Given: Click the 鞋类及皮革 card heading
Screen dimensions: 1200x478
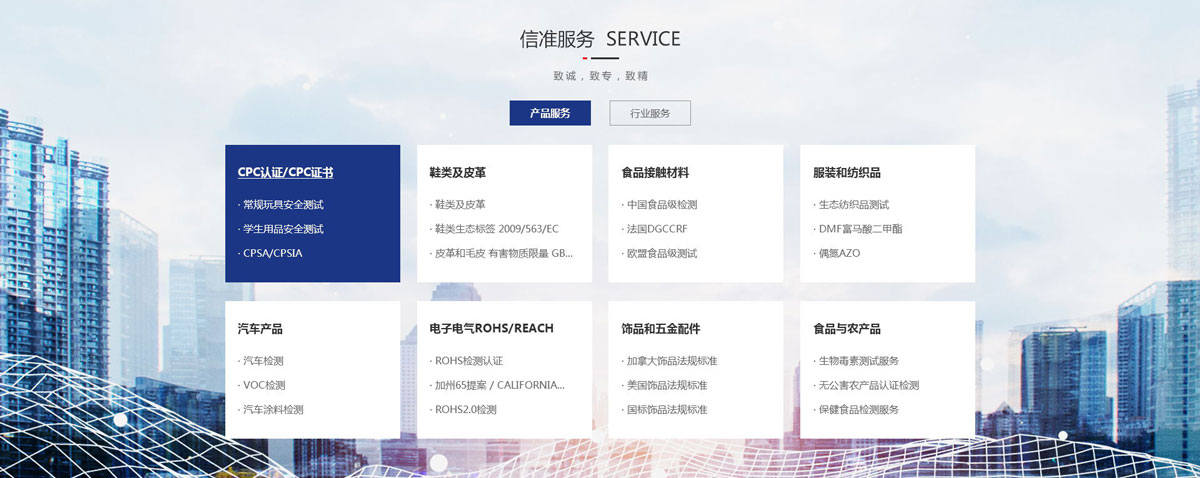Looking at the screenshot, I should click(x=458, y=172).
